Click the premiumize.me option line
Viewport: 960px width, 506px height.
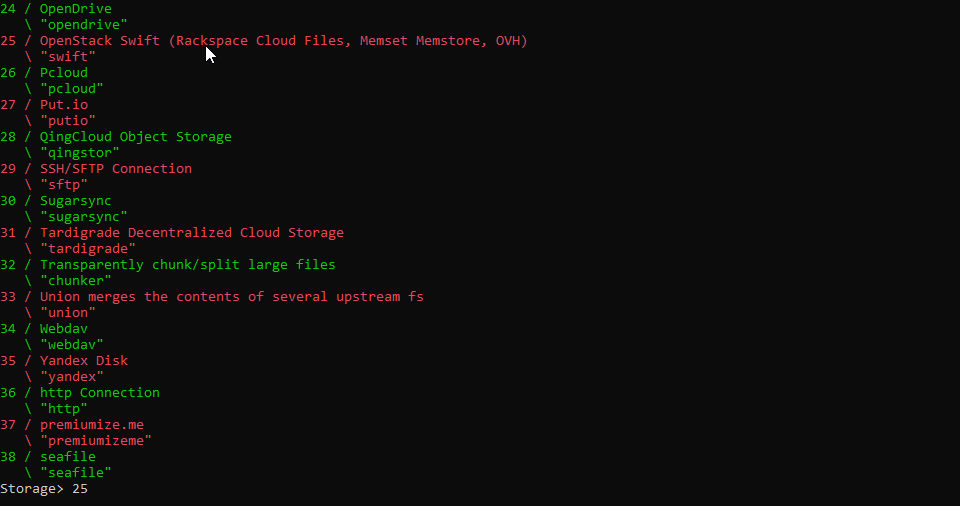(91, 425)
